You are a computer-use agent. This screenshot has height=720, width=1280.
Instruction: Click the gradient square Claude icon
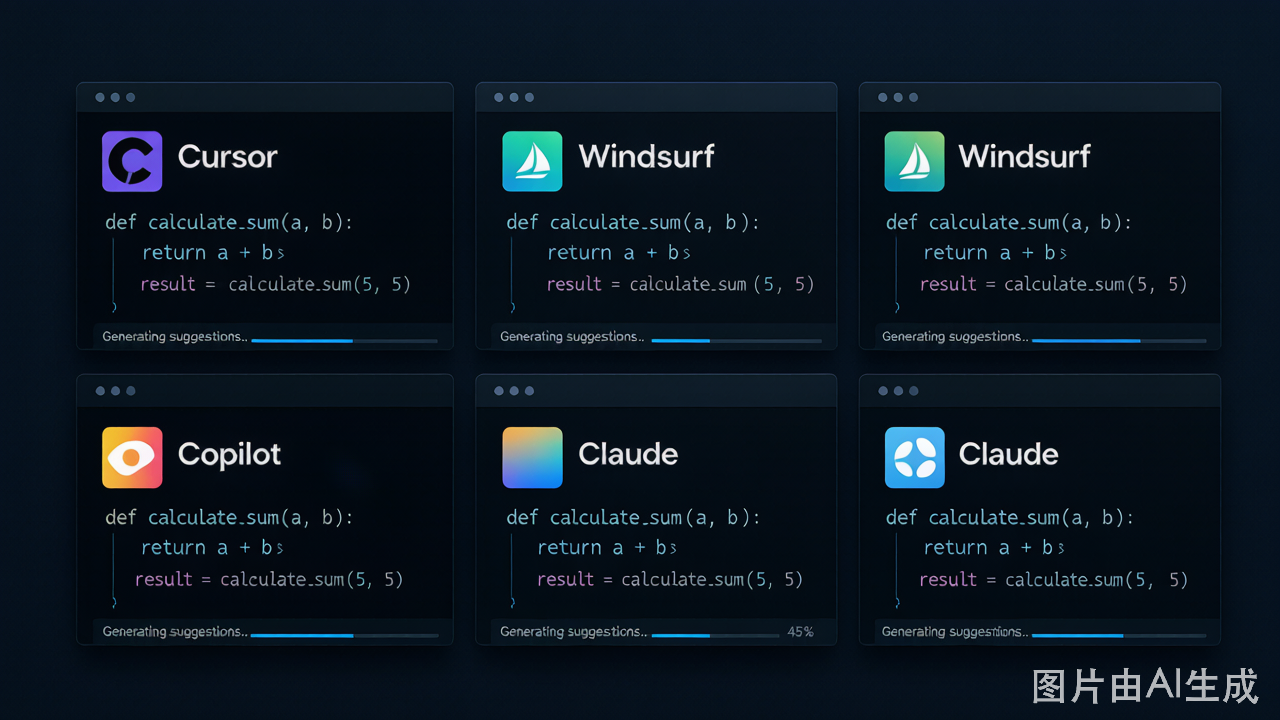click(x=532, y=457)
